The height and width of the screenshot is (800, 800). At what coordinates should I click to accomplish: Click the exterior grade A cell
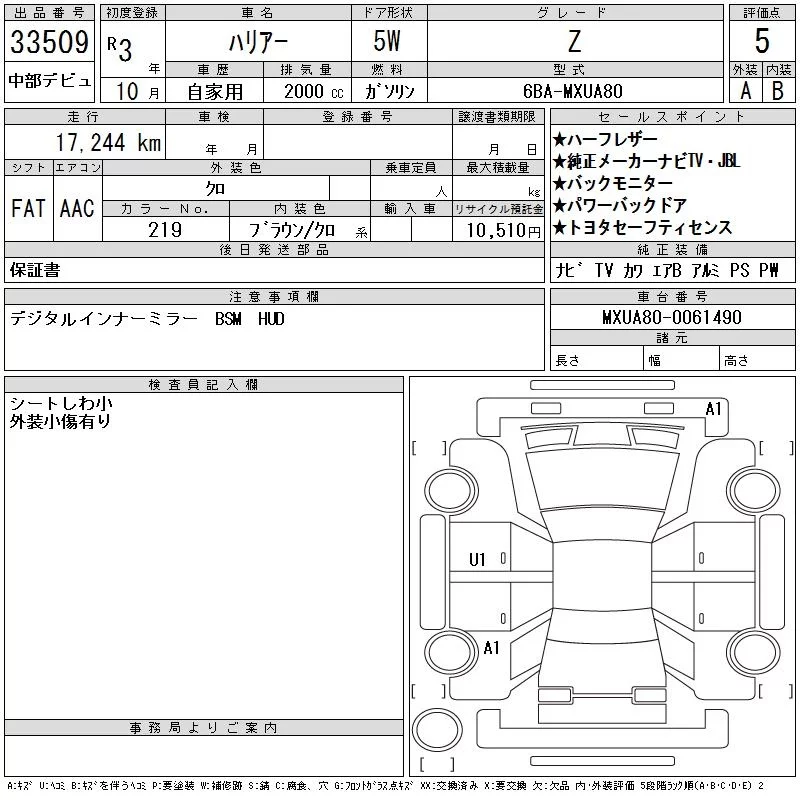[x=745, y=90]
